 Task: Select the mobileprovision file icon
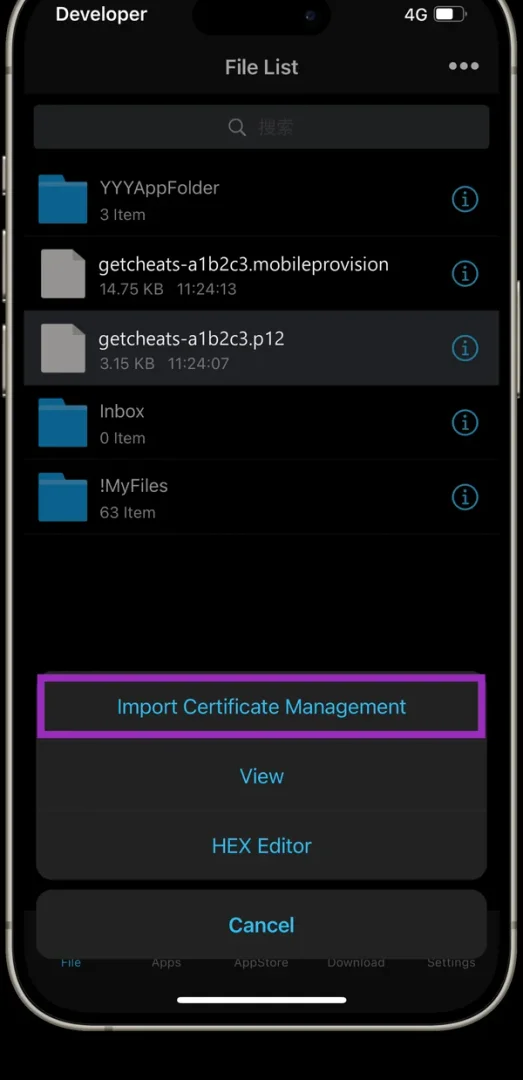pyautogui.click(x=63, y=273)
